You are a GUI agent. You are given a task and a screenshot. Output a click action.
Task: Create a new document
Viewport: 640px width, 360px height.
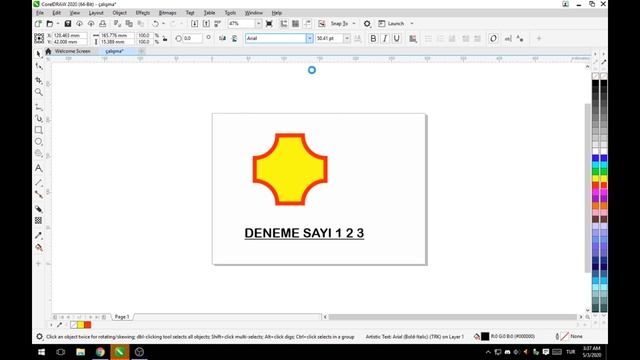click(x=38, y=24)
